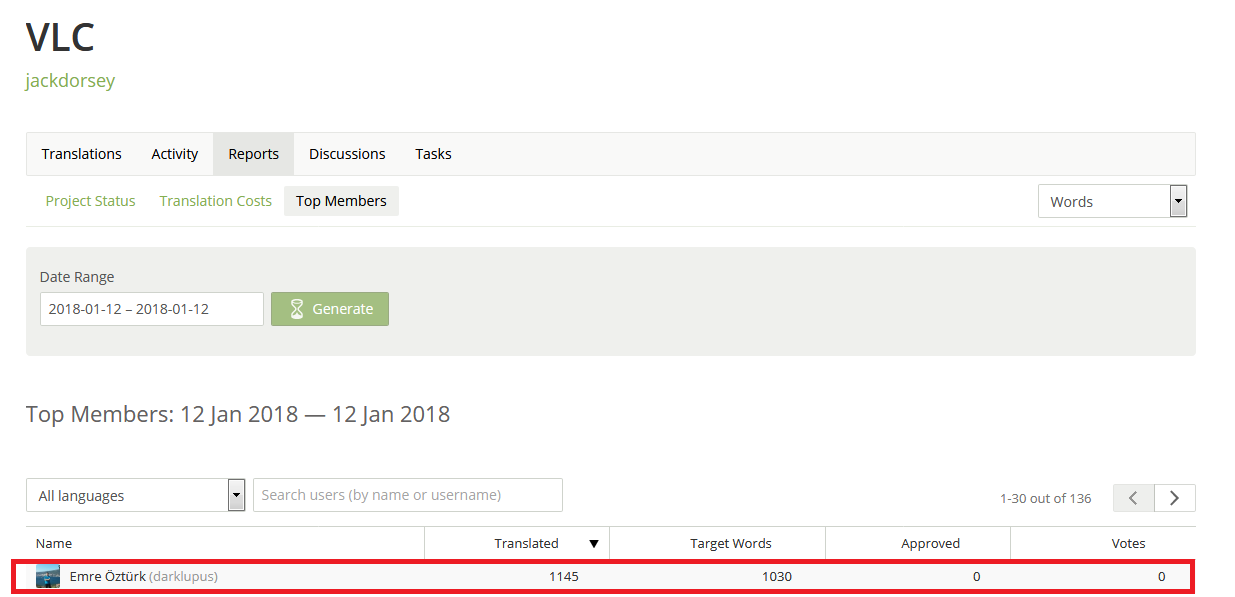This screenshot has width=1235, height=597.
Task: Sort by Target Words column
Action: [731, 543]
